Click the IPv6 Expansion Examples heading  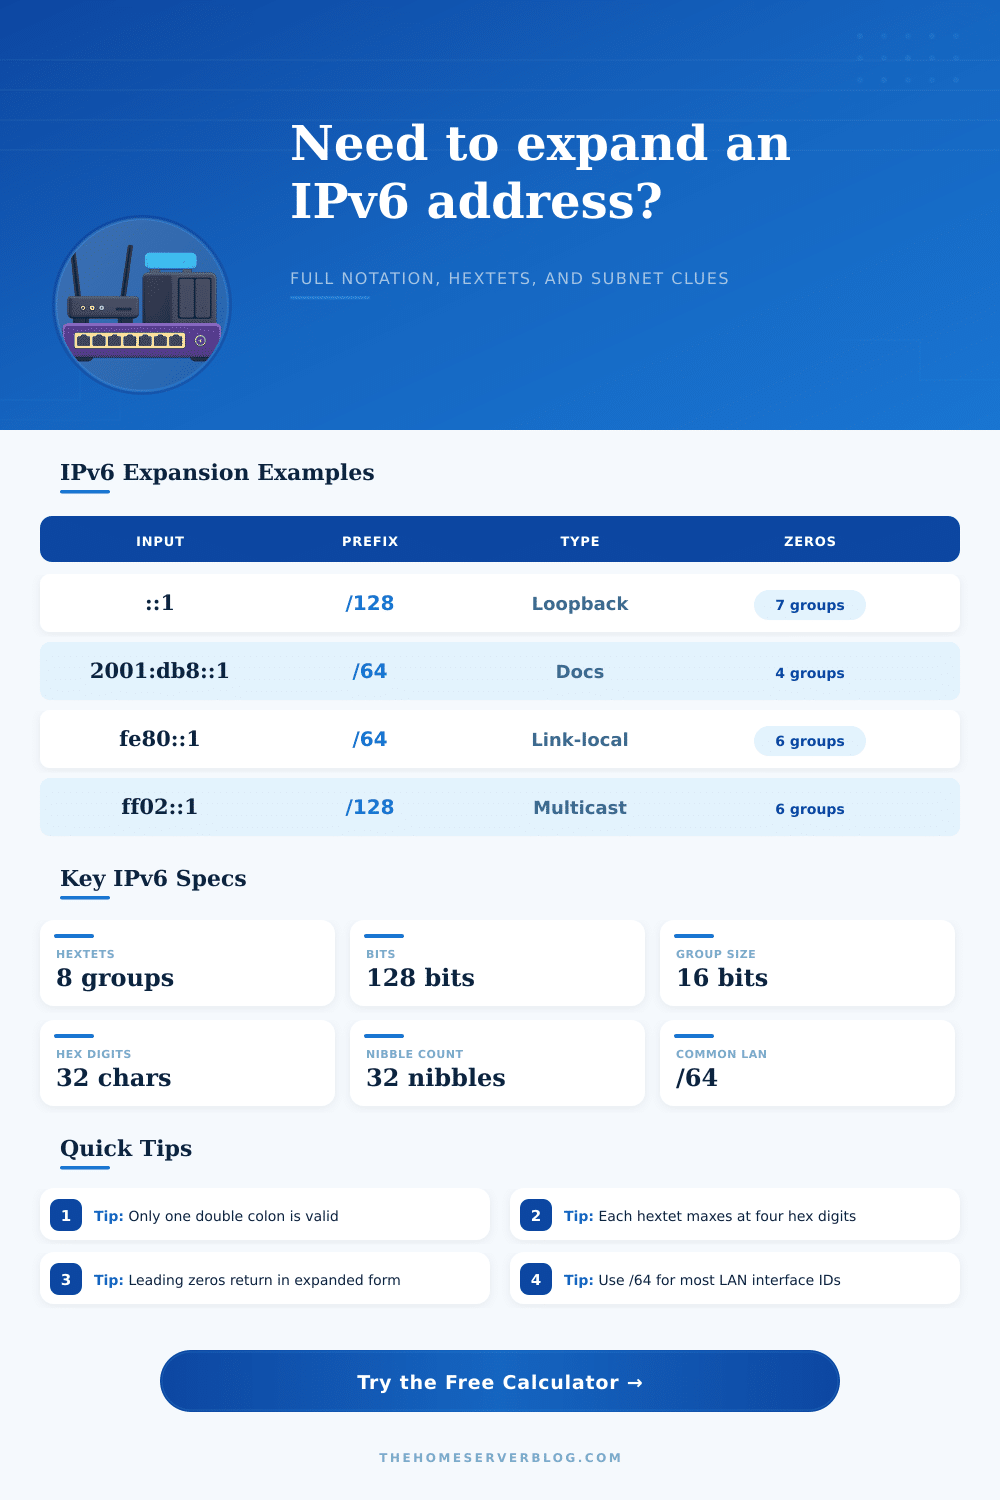[217, 472]
